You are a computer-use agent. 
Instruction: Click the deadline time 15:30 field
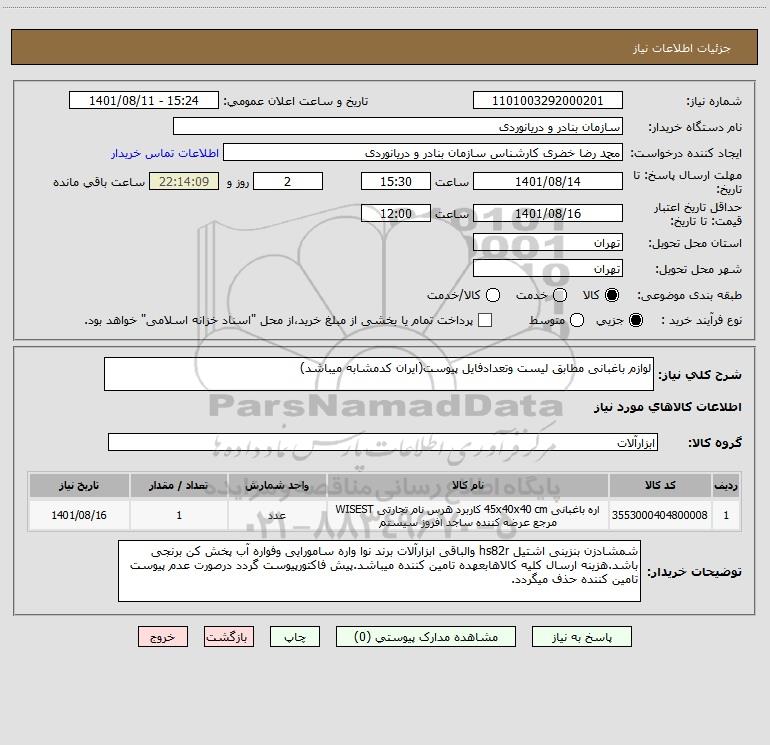click(x=396, y=181)
